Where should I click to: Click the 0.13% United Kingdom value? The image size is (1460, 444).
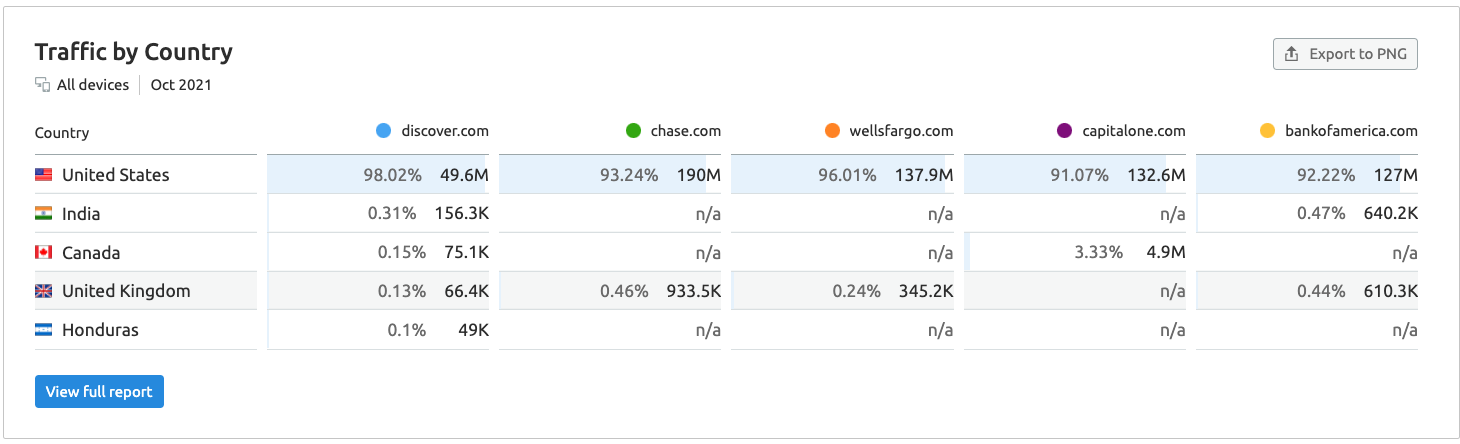(x=402, y=292)
